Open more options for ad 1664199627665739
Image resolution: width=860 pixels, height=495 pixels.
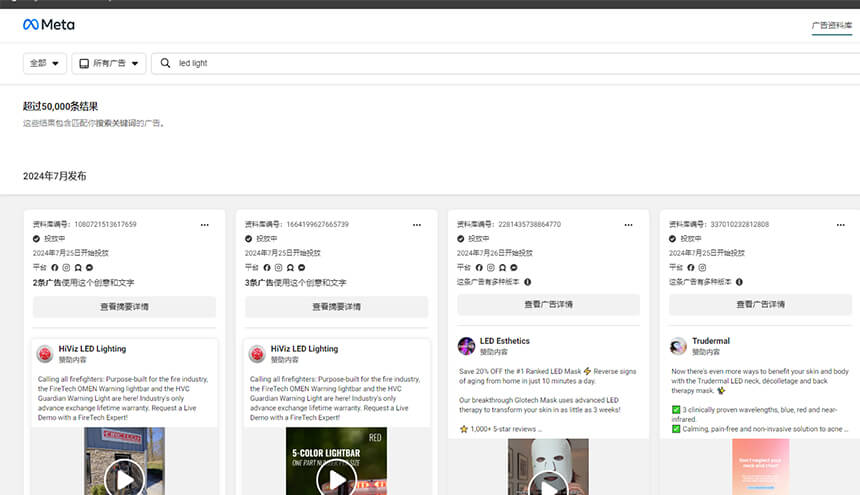click(x=417, y=225)
